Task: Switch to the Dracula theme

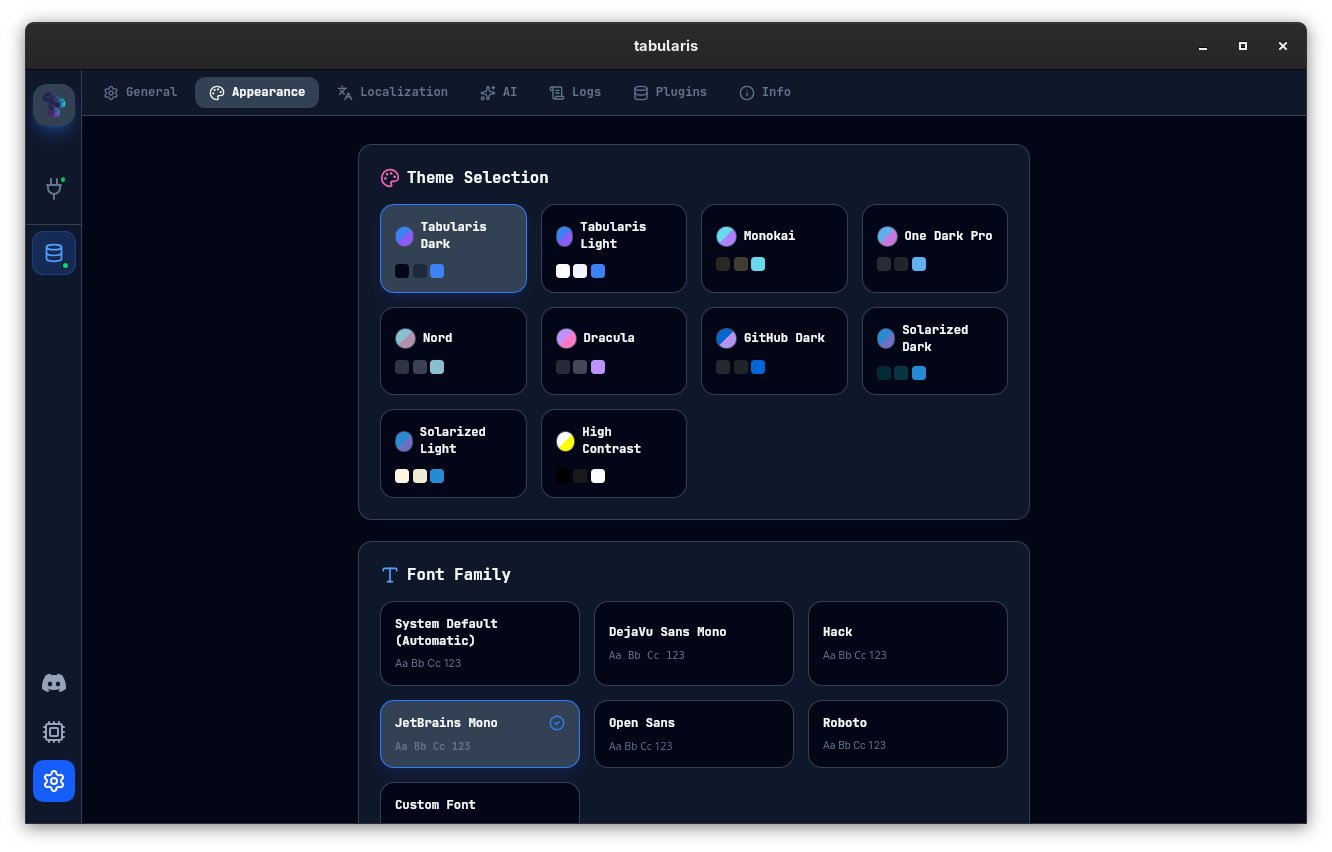Action: pos(613,351)
